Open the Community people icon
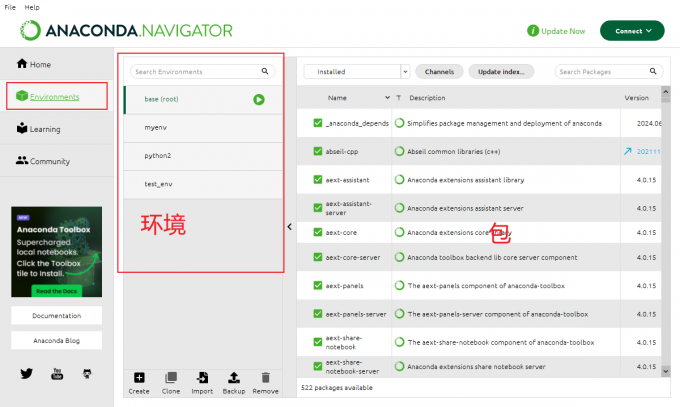Screen dimensions: 680x407 point(22,160)
